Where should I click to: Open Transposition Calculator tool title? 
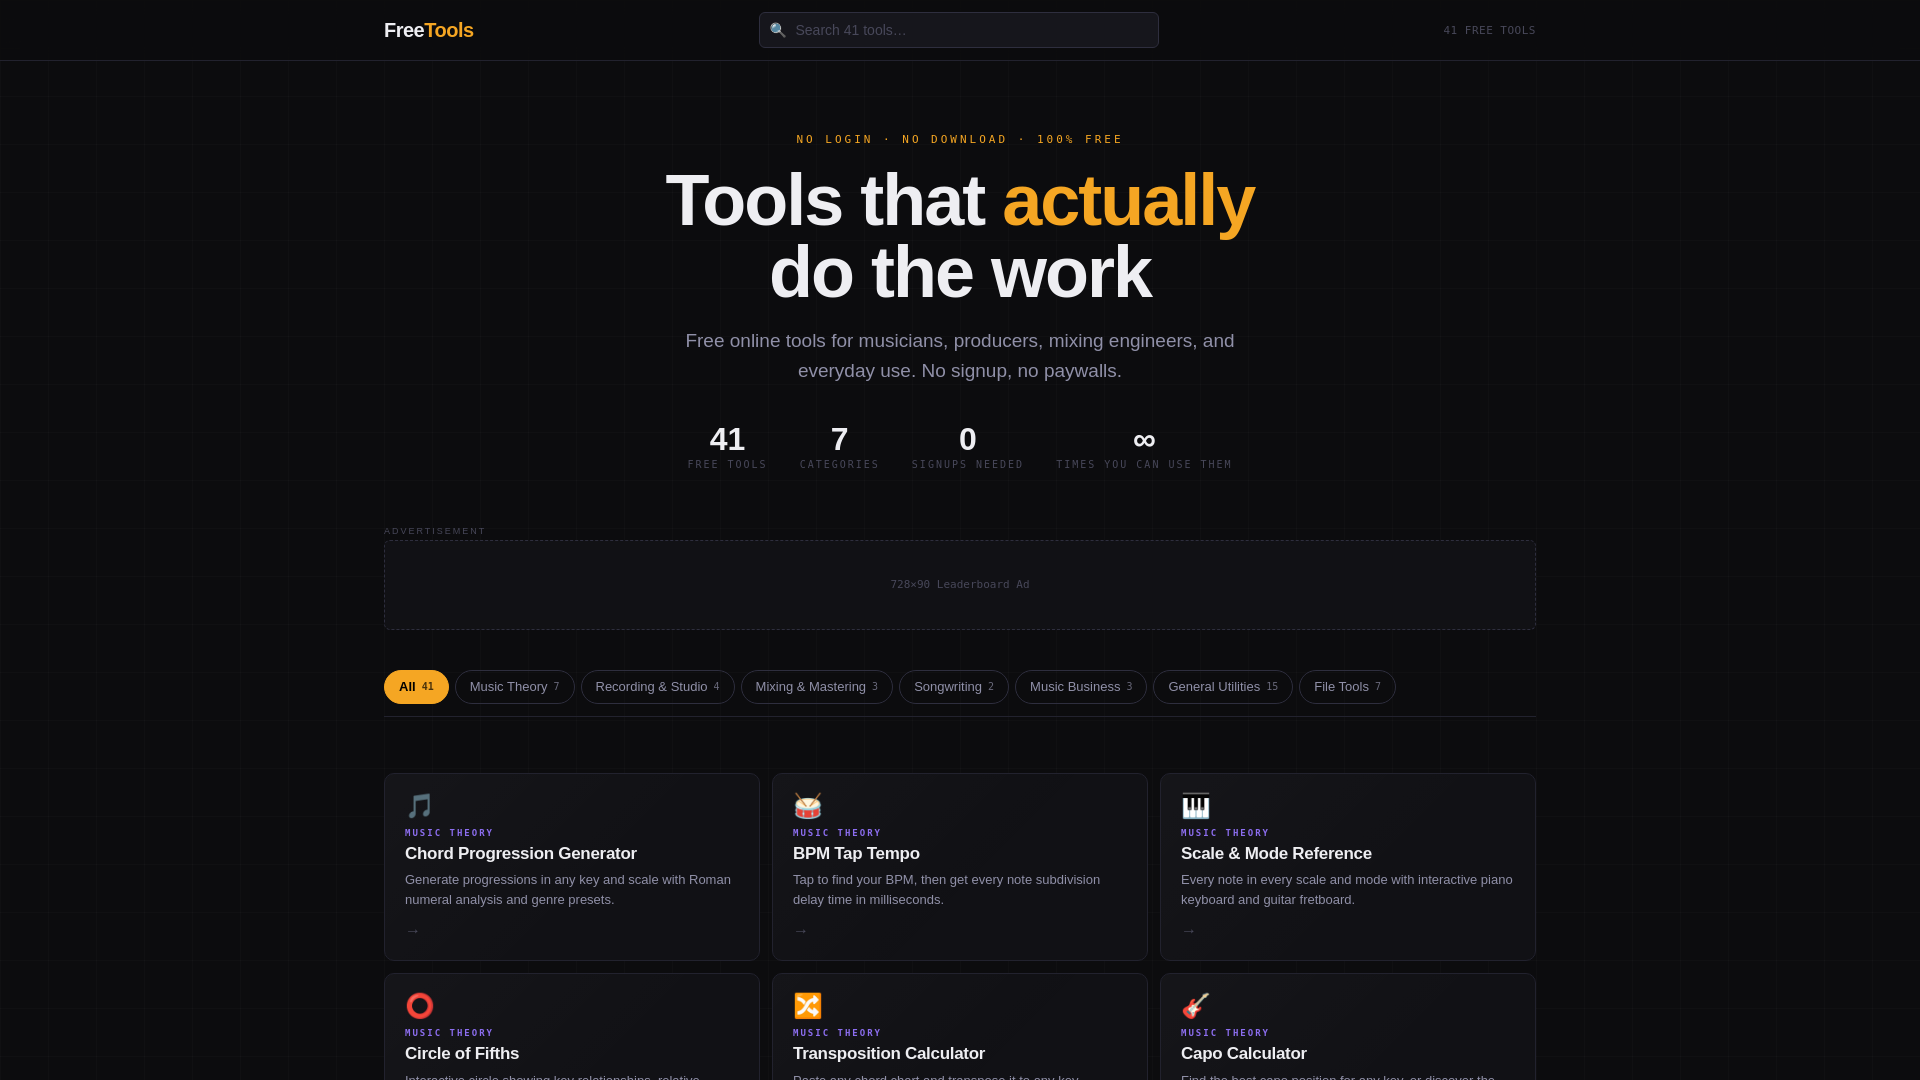point(889,1054)
